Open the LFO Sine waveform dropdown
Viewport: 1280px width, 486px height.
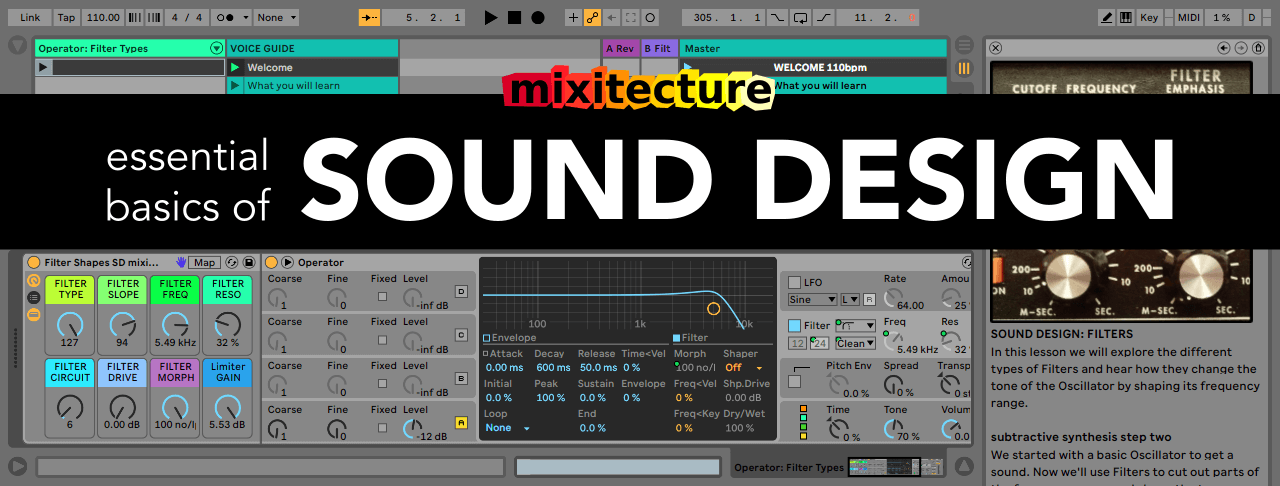point(812,299)
